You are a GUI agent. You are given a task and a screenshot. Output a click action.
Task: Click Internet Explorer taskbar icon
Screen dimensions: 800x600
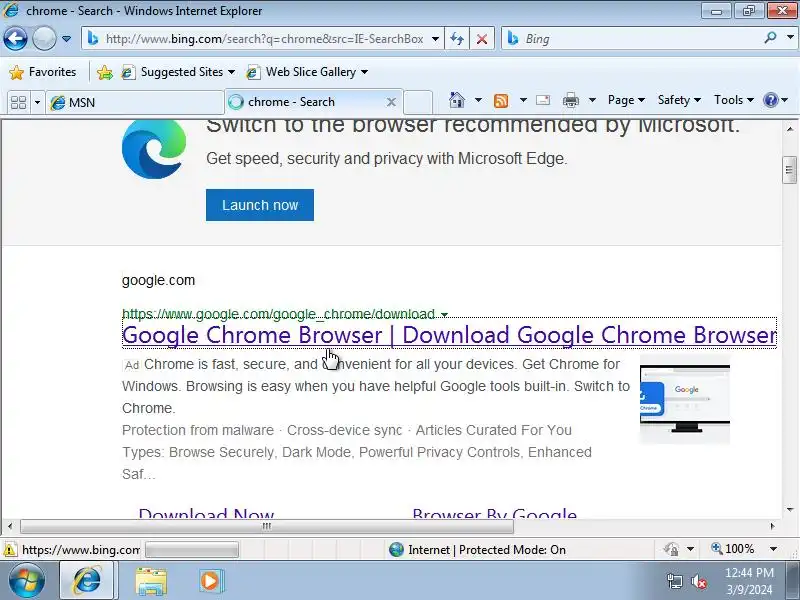(88, 581)
